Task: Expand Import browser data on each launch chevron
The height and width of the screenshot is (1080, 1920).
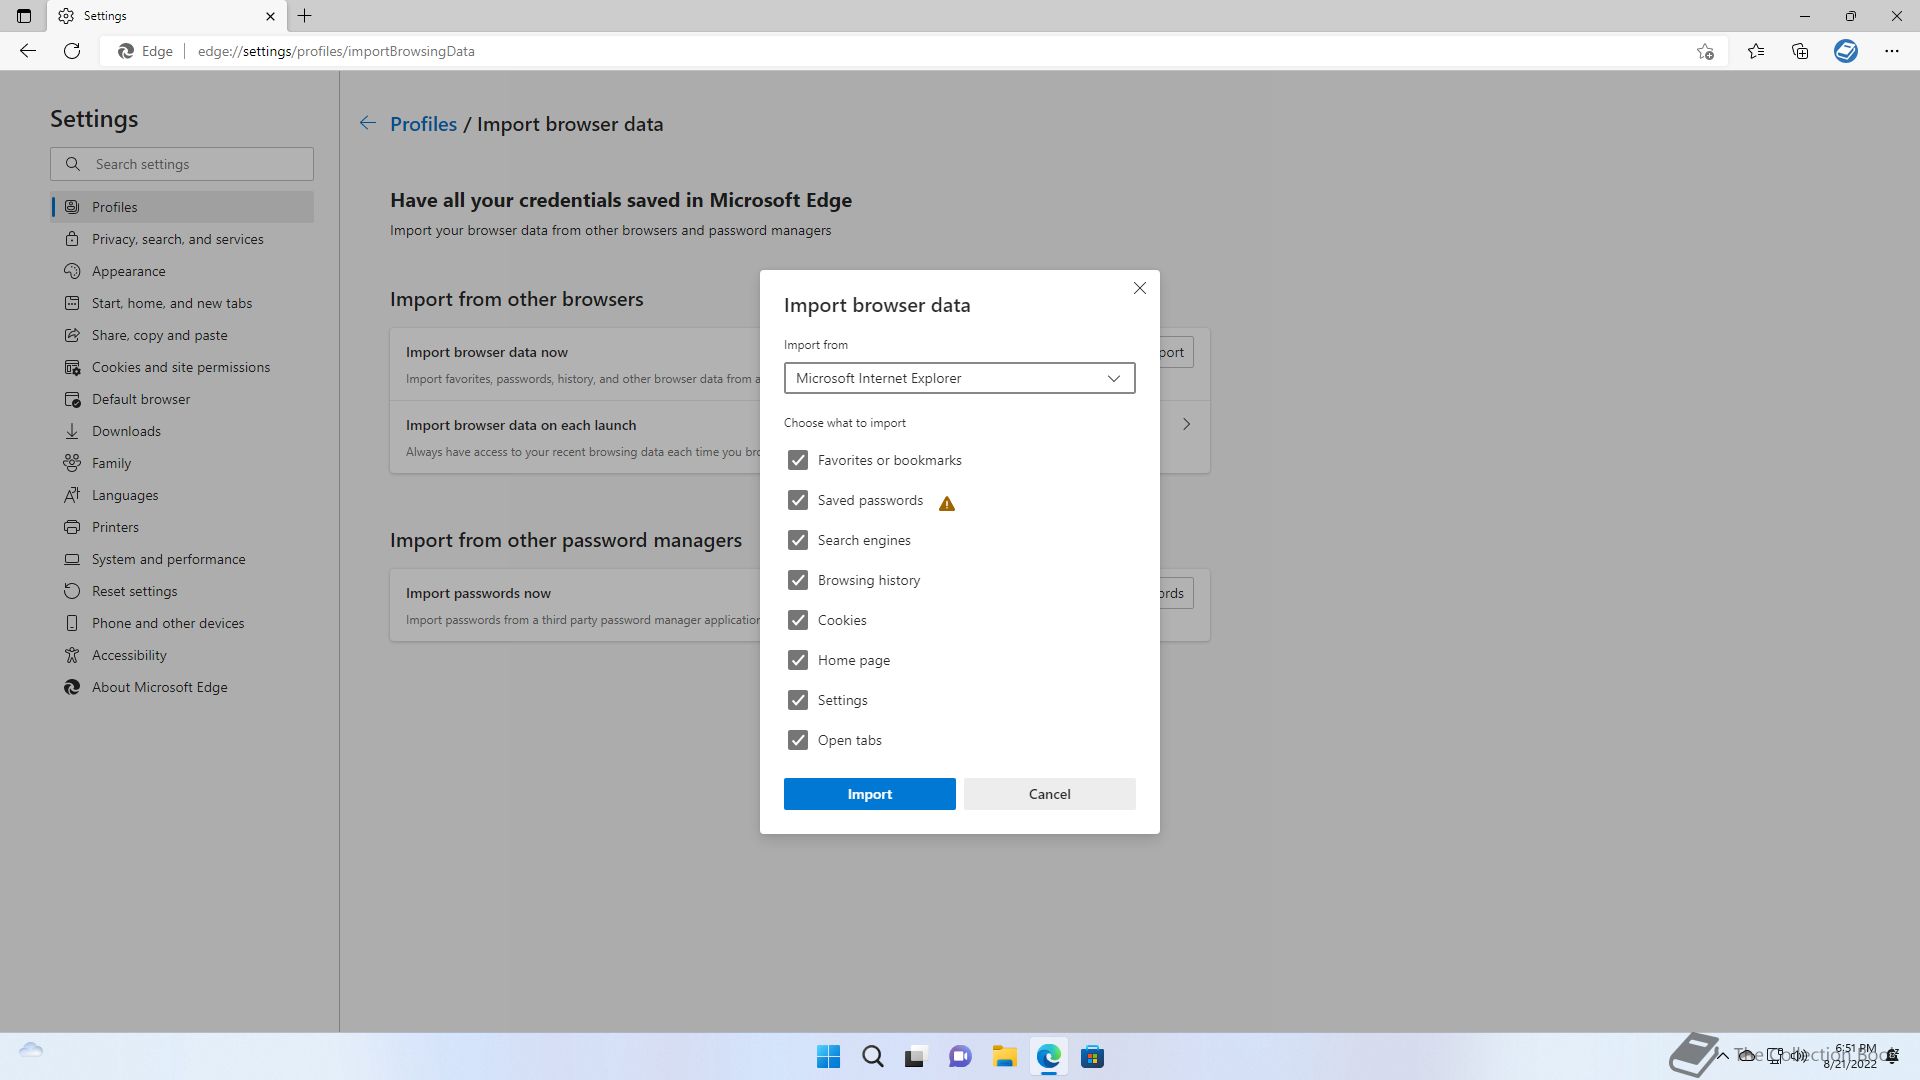Action: pyautogui.click(x=1187, y=424)
